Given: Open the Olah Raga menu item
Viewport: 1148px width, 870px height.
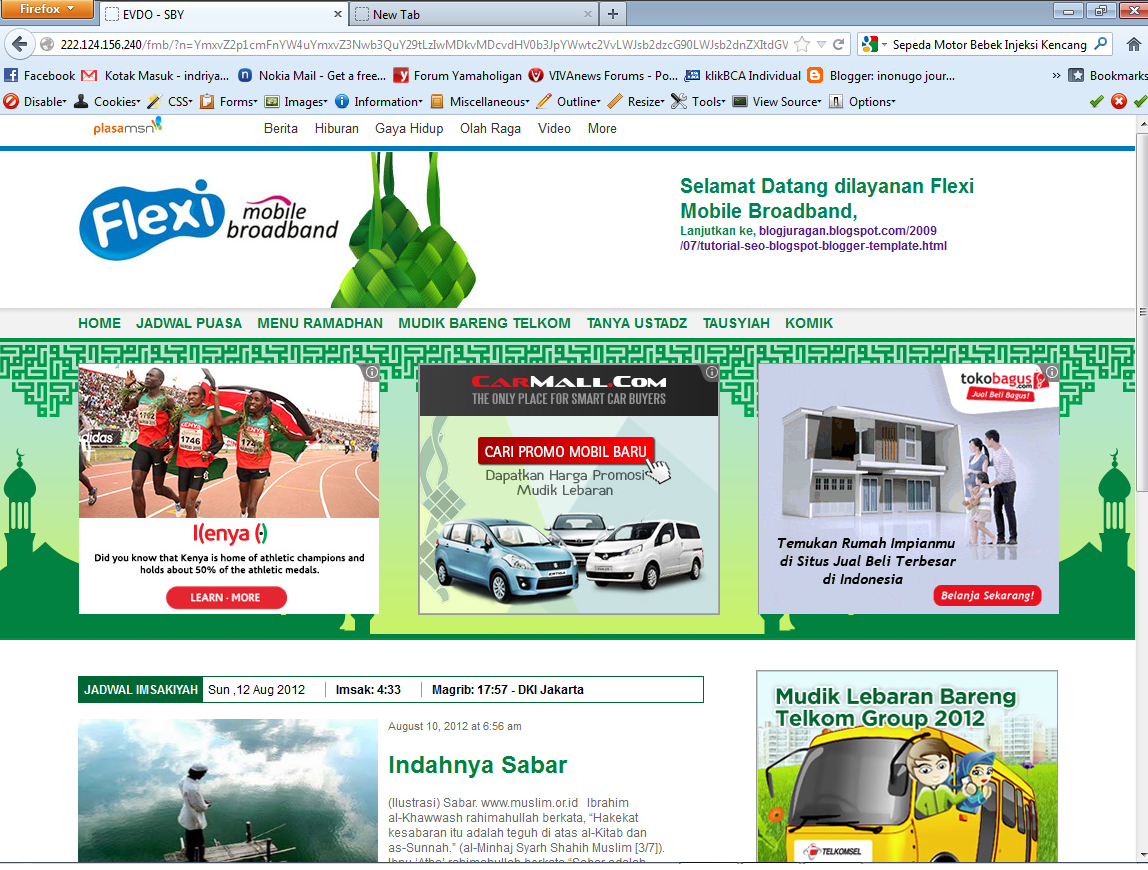Looking at the screenshot, I should pyautogui.click(x=491, y=128).
